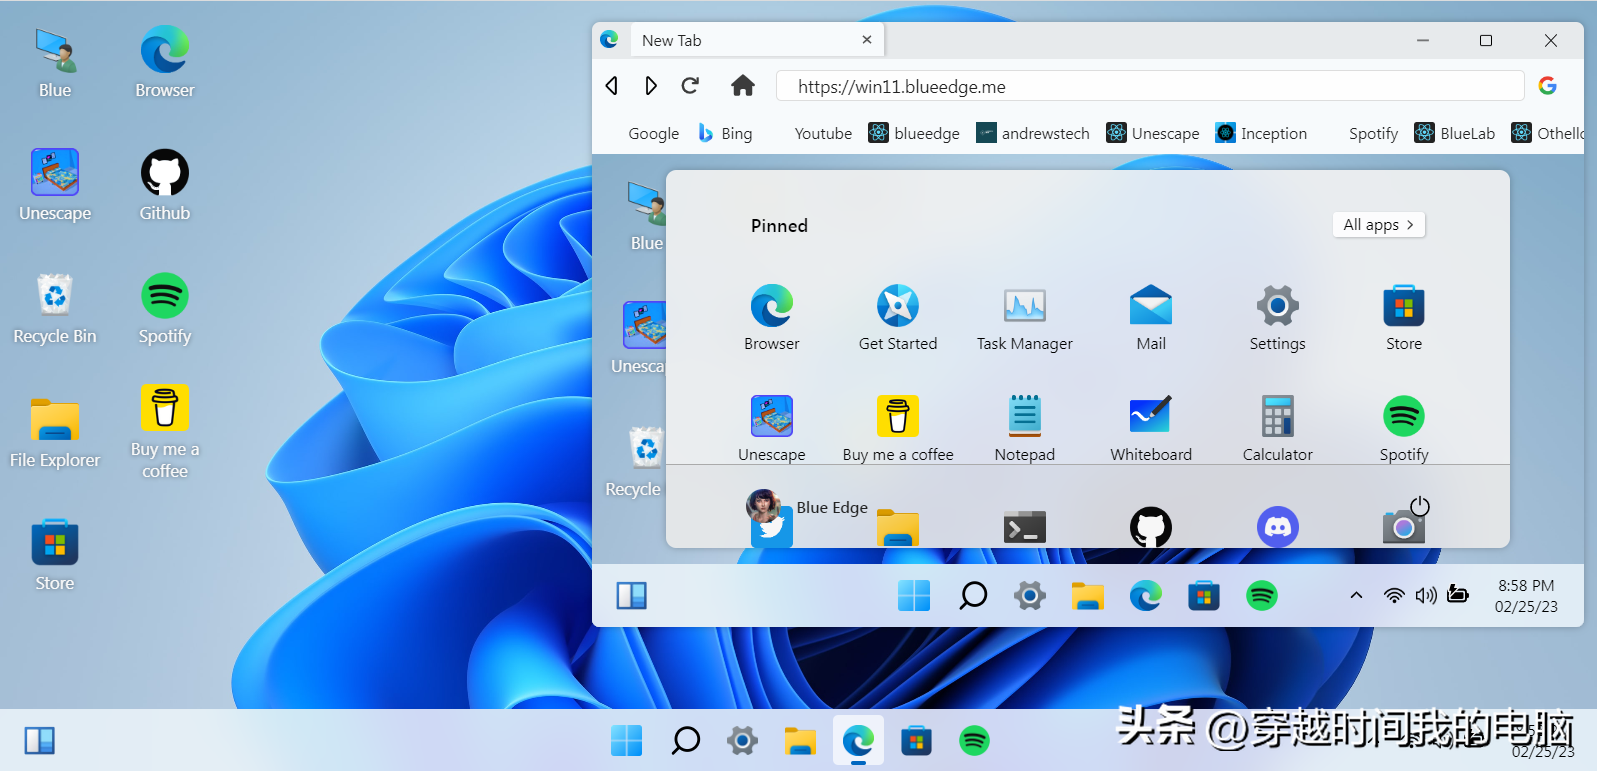The image size is (1597, 771).
Task: Click the power icon in the Start menu
Action: [1420, 506]
